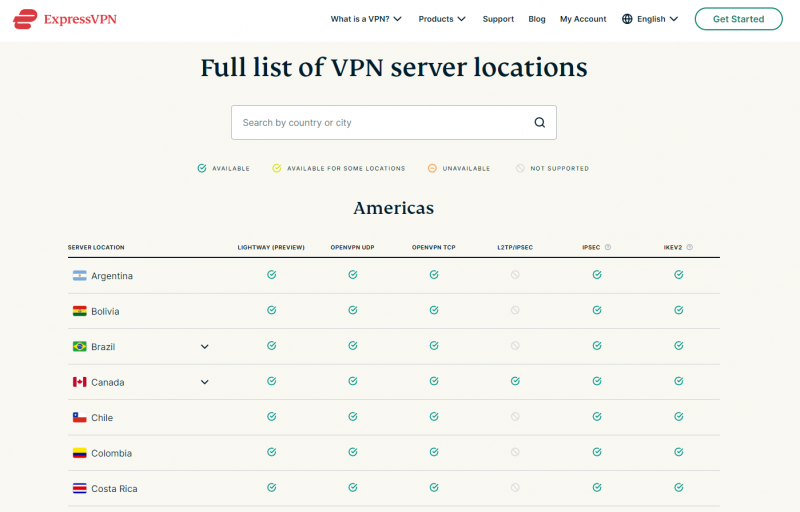Click the Costa Rica flag icon

pos(80,489)
